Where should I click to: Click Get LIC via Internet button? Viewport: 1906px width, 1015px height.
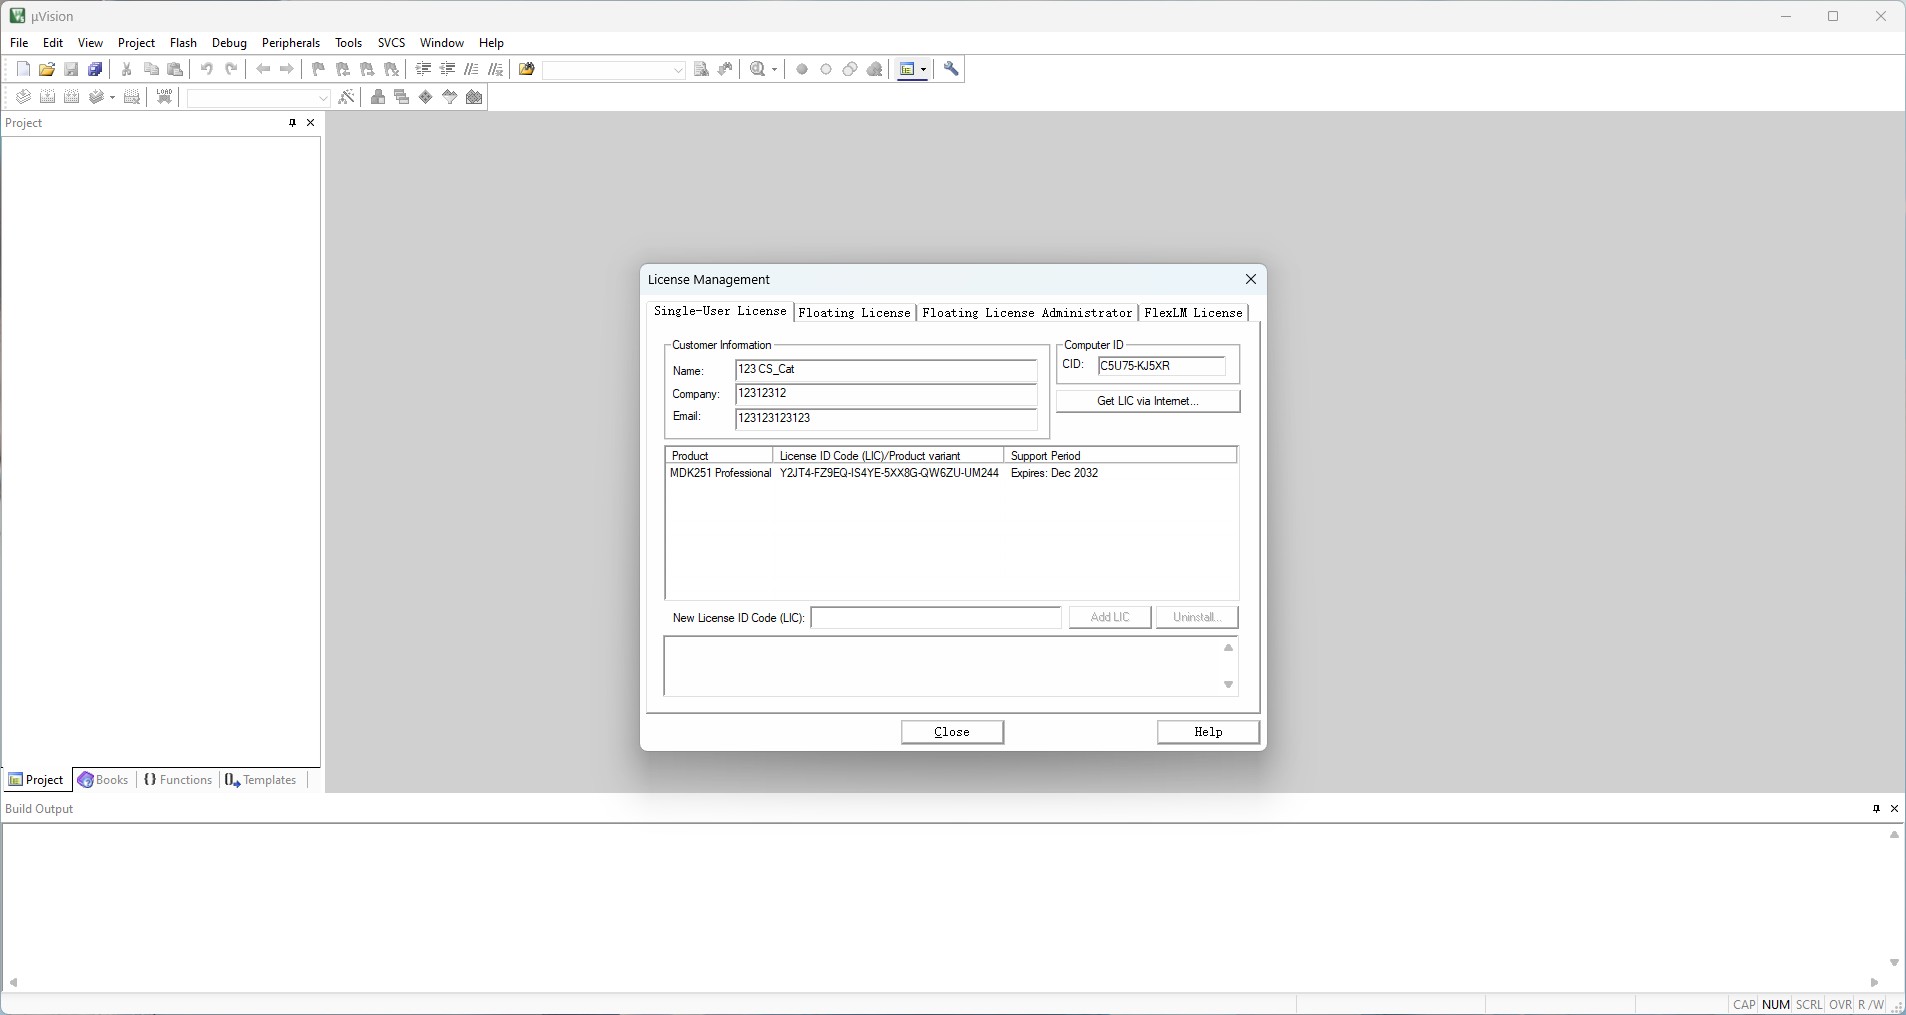click(x=1147, y=401)
